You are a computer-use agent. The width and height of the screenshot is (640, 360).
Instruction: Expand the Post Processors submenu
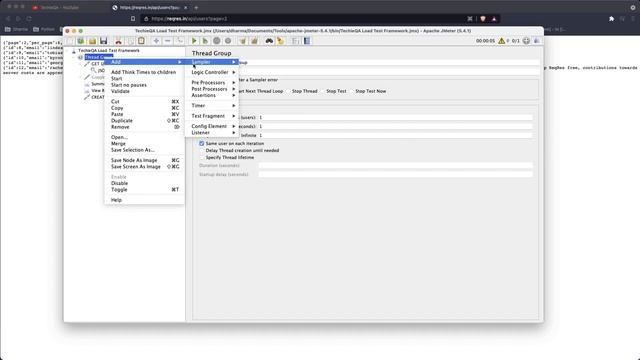[212, 89]
